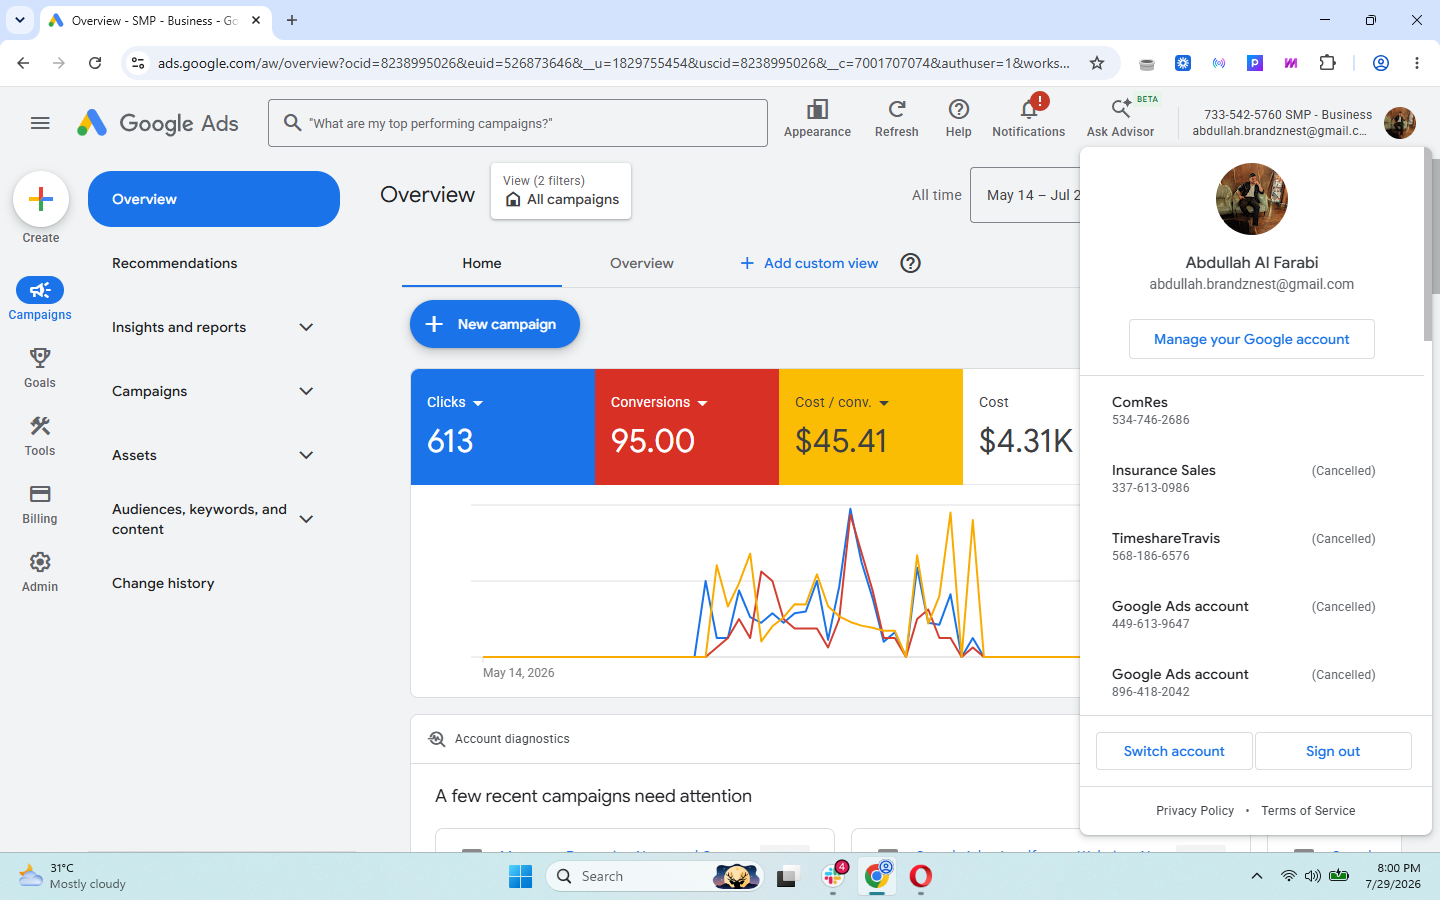The image size is (1440, 900).
Task: Select the Insurance Sales account
Action: point(1252,478)
